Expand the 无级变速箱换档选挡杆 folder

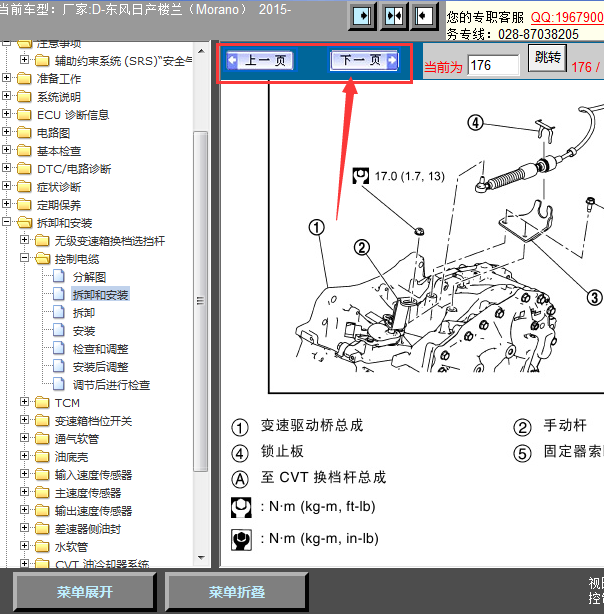coord(24,240)
